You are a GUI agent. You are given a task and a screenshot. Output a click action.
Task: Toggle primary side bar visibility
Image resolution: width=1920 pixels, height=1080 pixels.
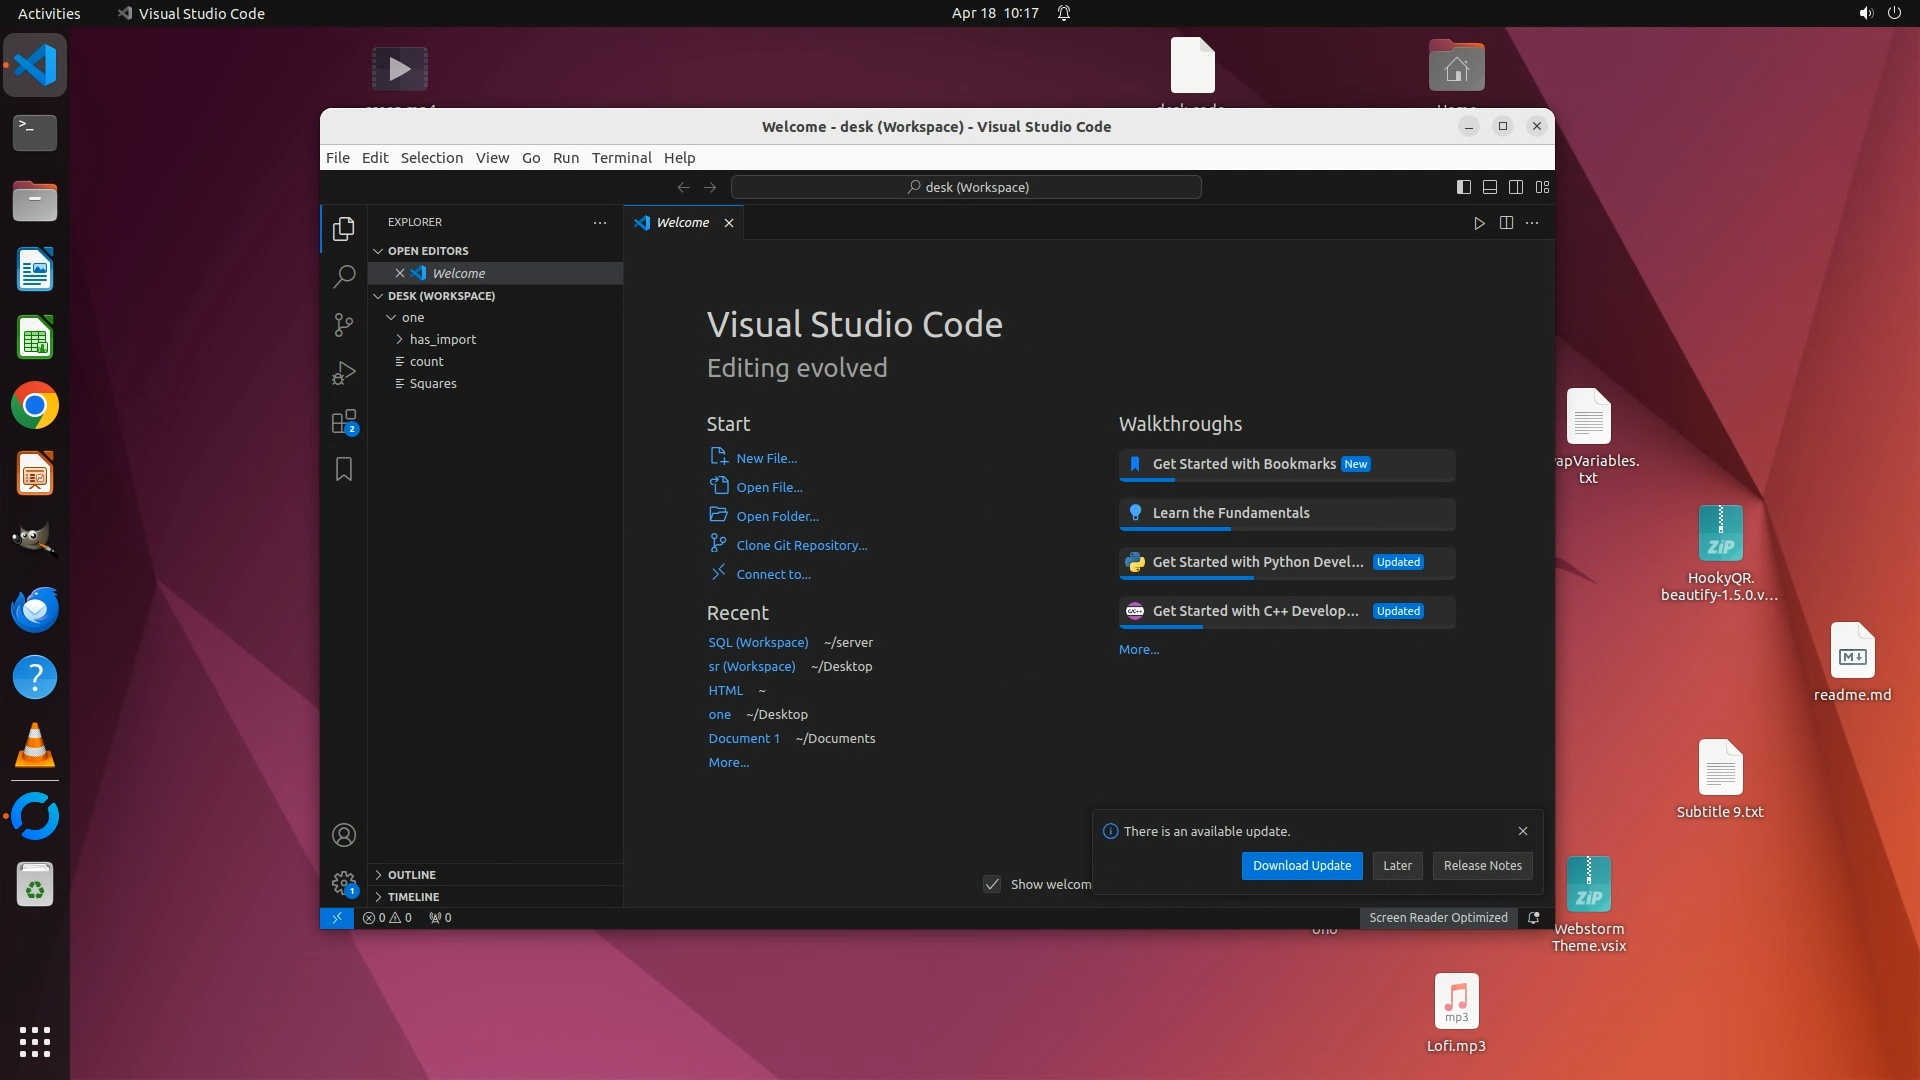(1463, 187)
